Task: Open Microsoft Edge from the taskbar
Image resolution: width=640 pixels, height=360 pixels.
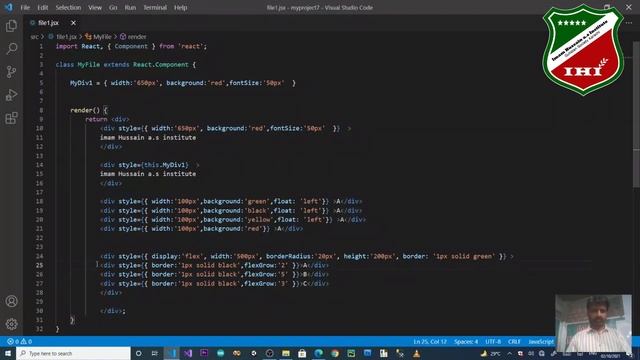Action: click(318, 353)
